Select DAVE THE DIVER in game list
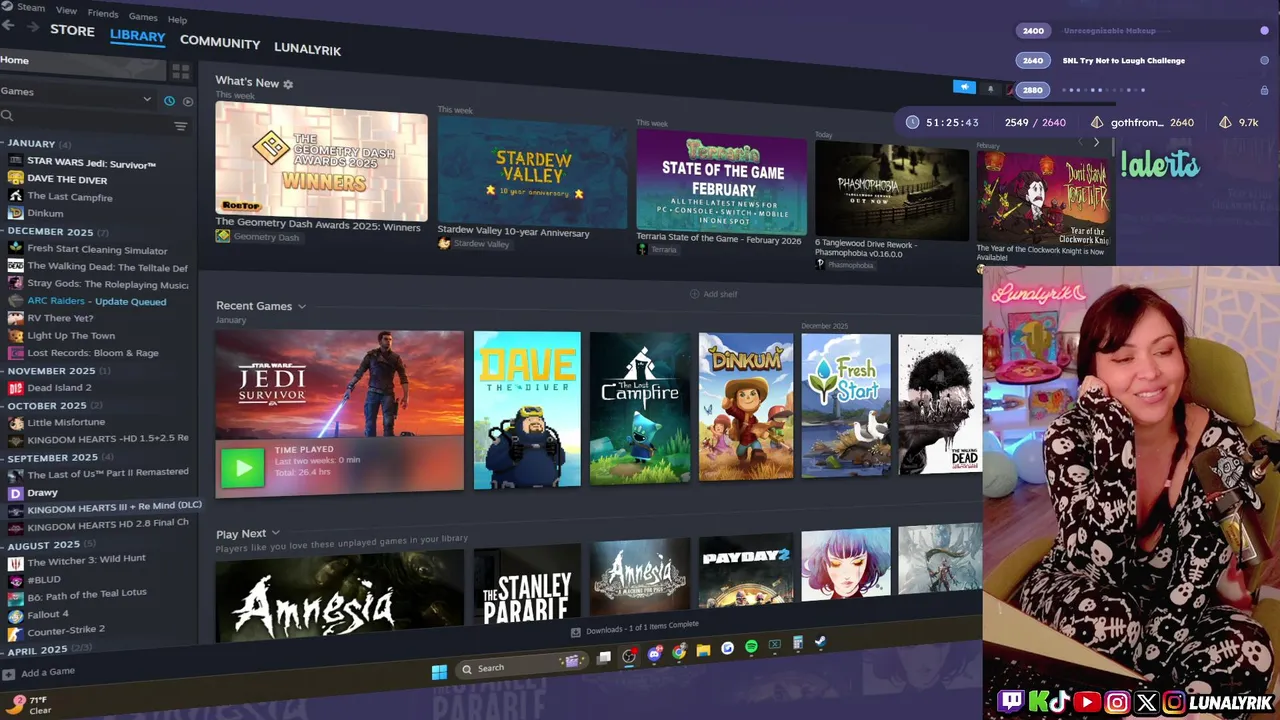This screenshot has width=1280, height=720. [x=67, y=180]
